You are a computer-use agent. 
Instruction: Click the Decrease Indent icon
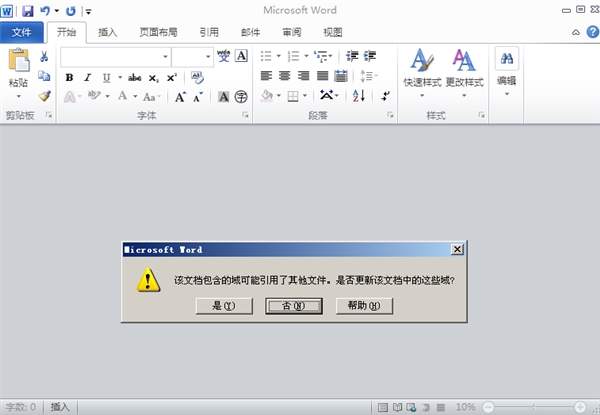[x=352, y=56]
